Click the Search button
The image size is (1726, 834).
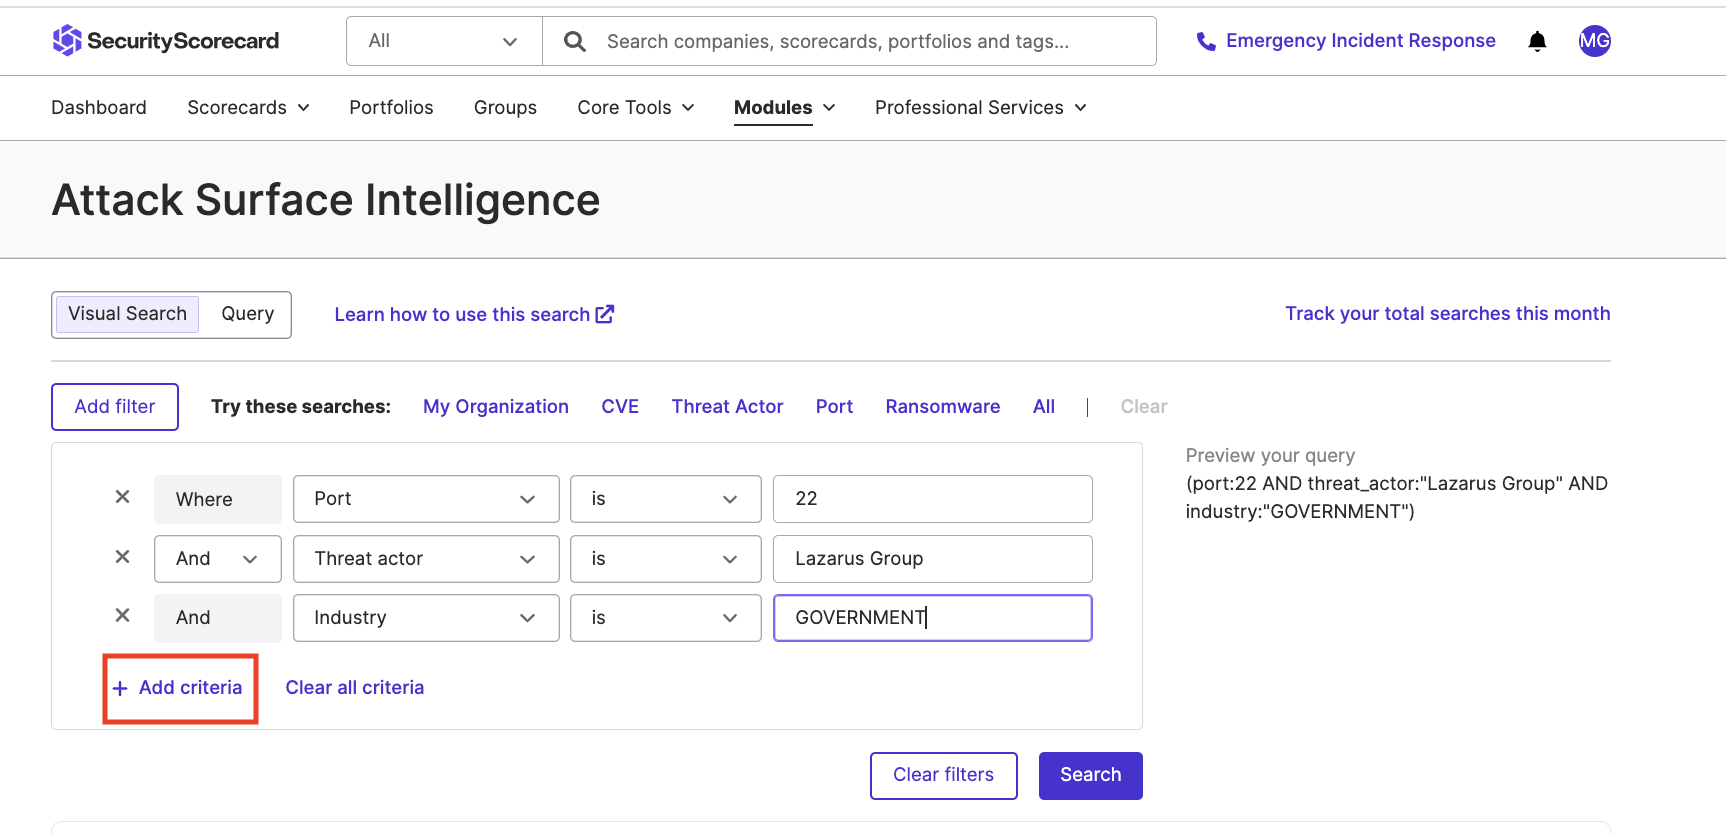pos(1091,776)
